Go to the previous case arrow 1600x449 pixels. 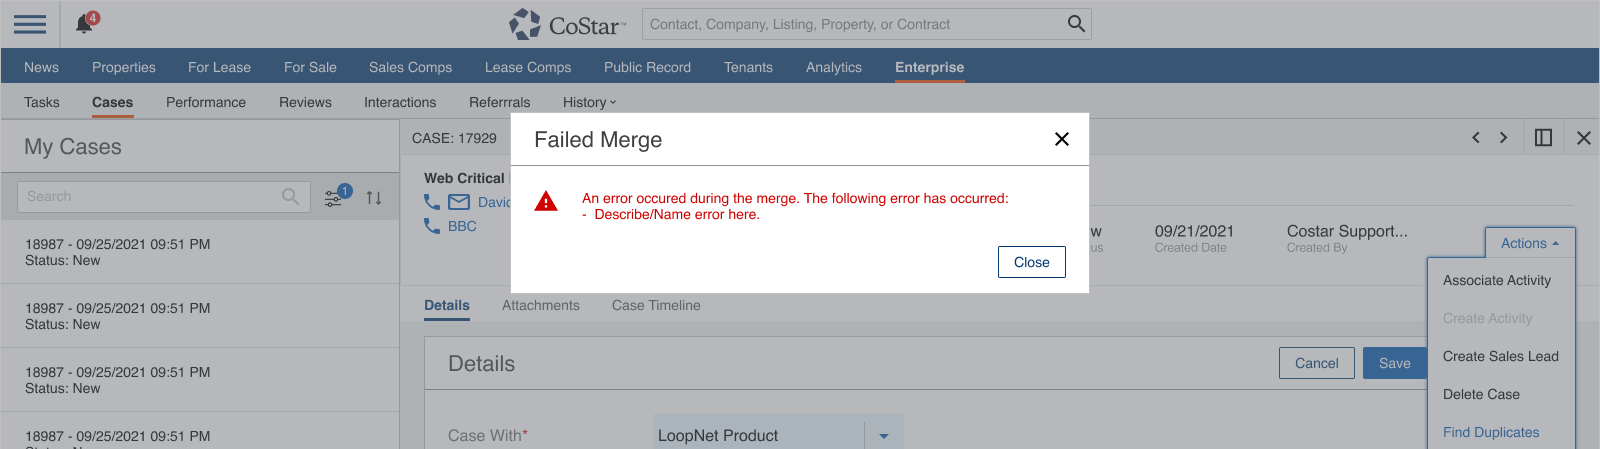(x=1475, y=138)
